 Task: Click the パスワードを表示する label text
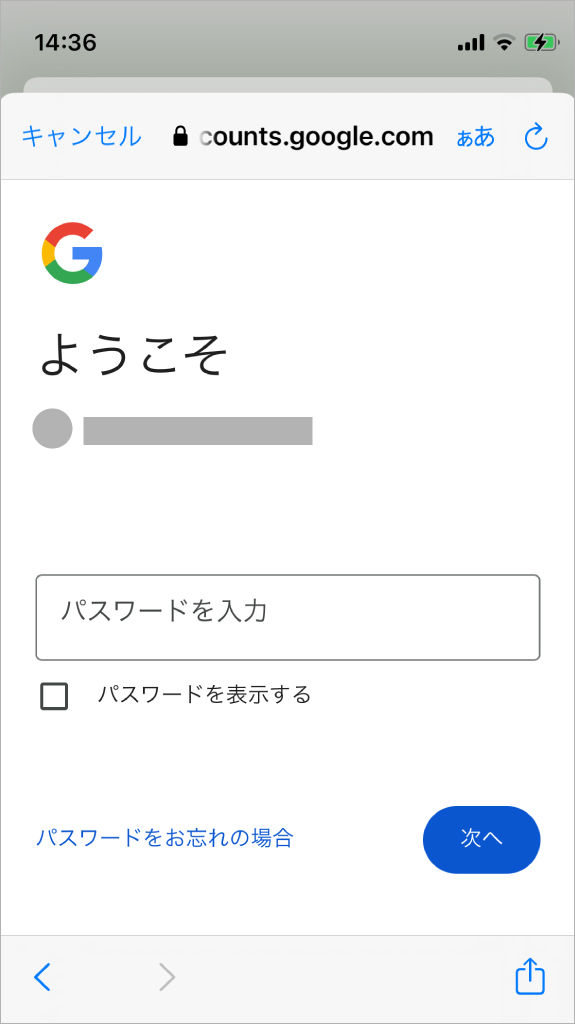tap(204, 695)
